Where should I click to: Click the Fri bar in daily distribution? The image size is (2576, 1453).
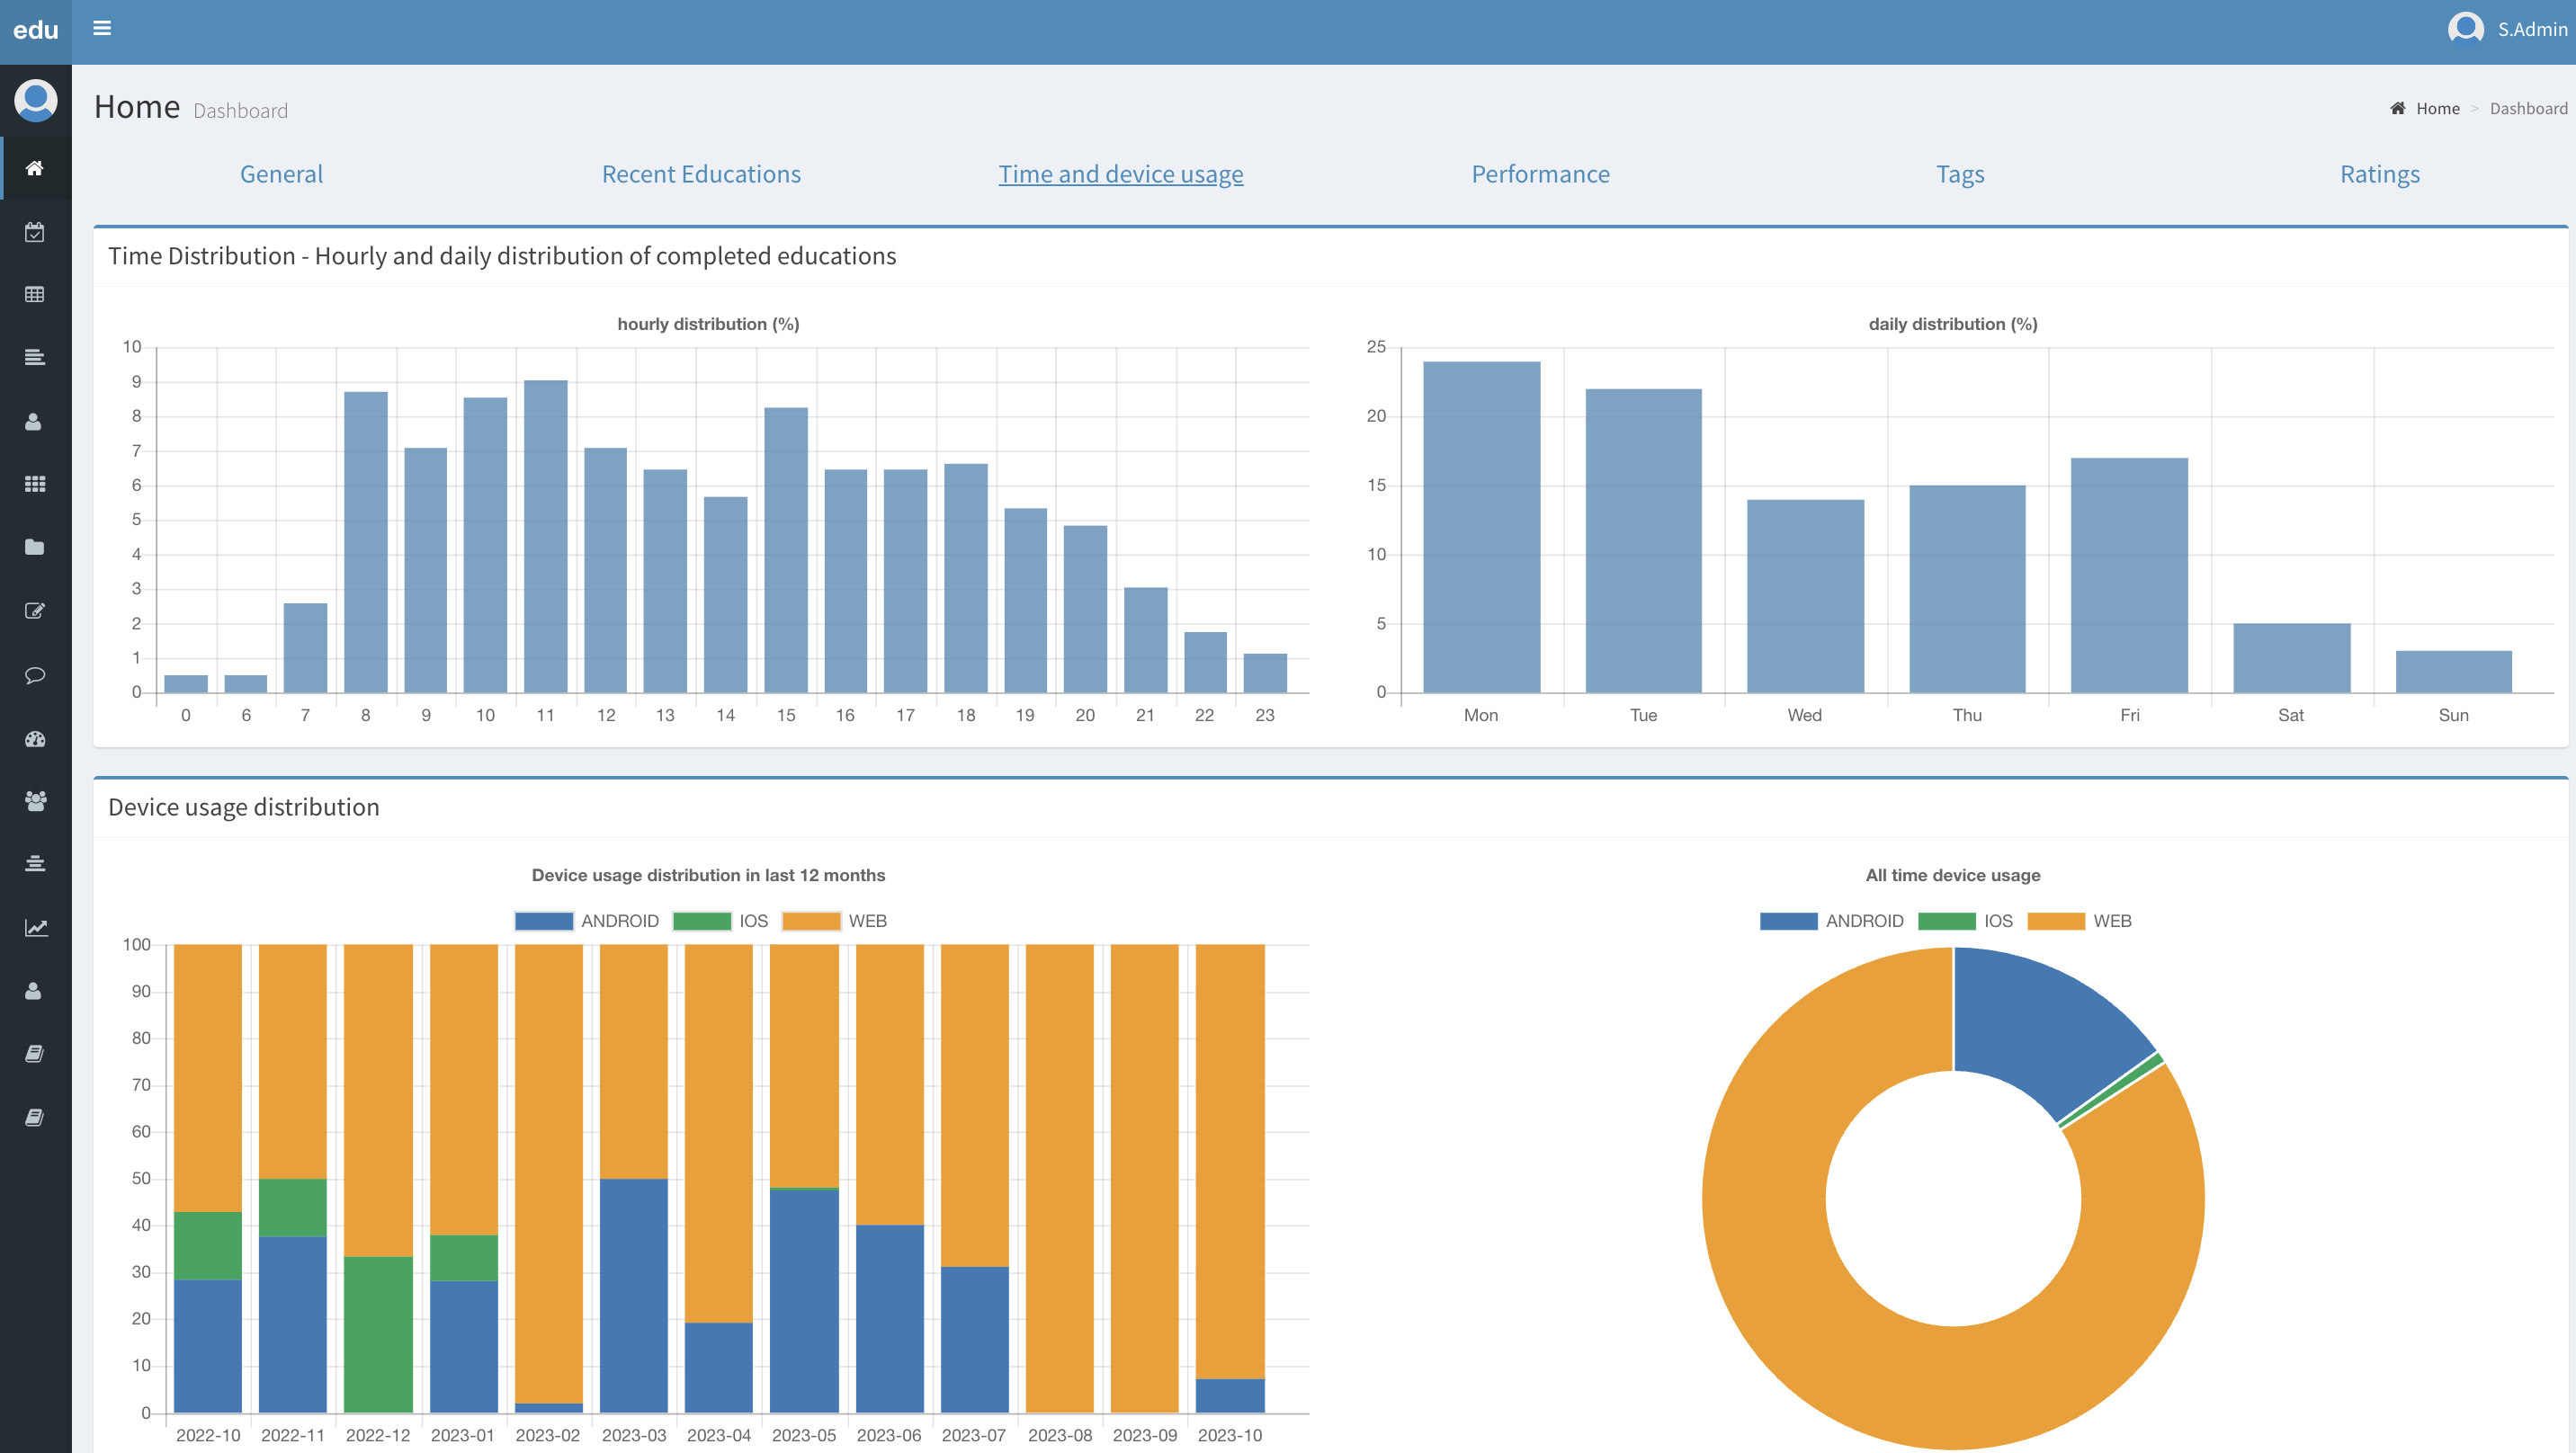click(2129, 575)
